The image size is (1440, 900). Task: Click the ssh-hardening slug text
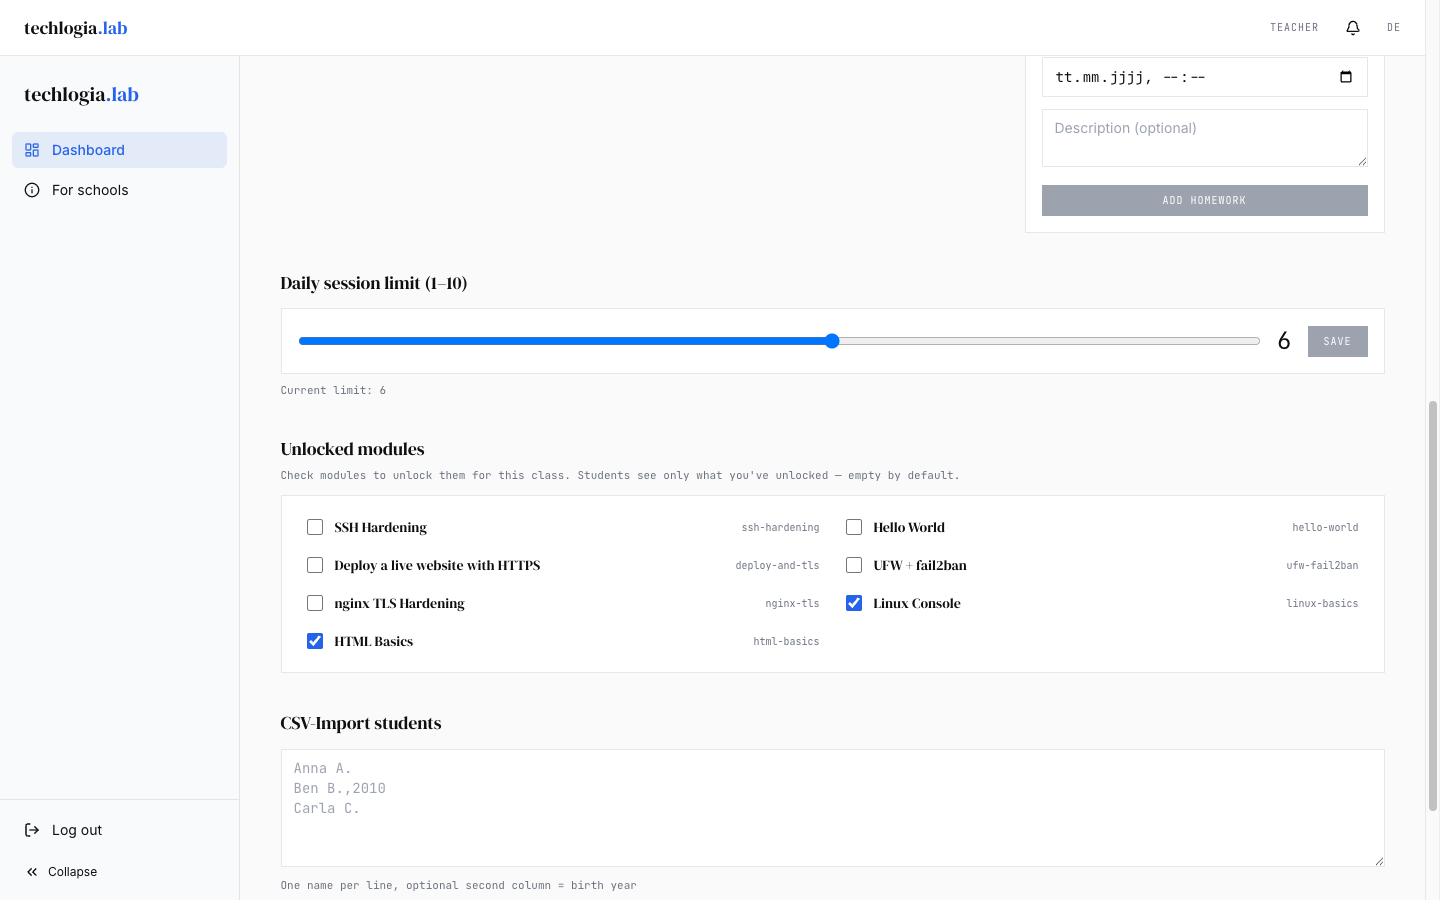(x=780, y=527)
